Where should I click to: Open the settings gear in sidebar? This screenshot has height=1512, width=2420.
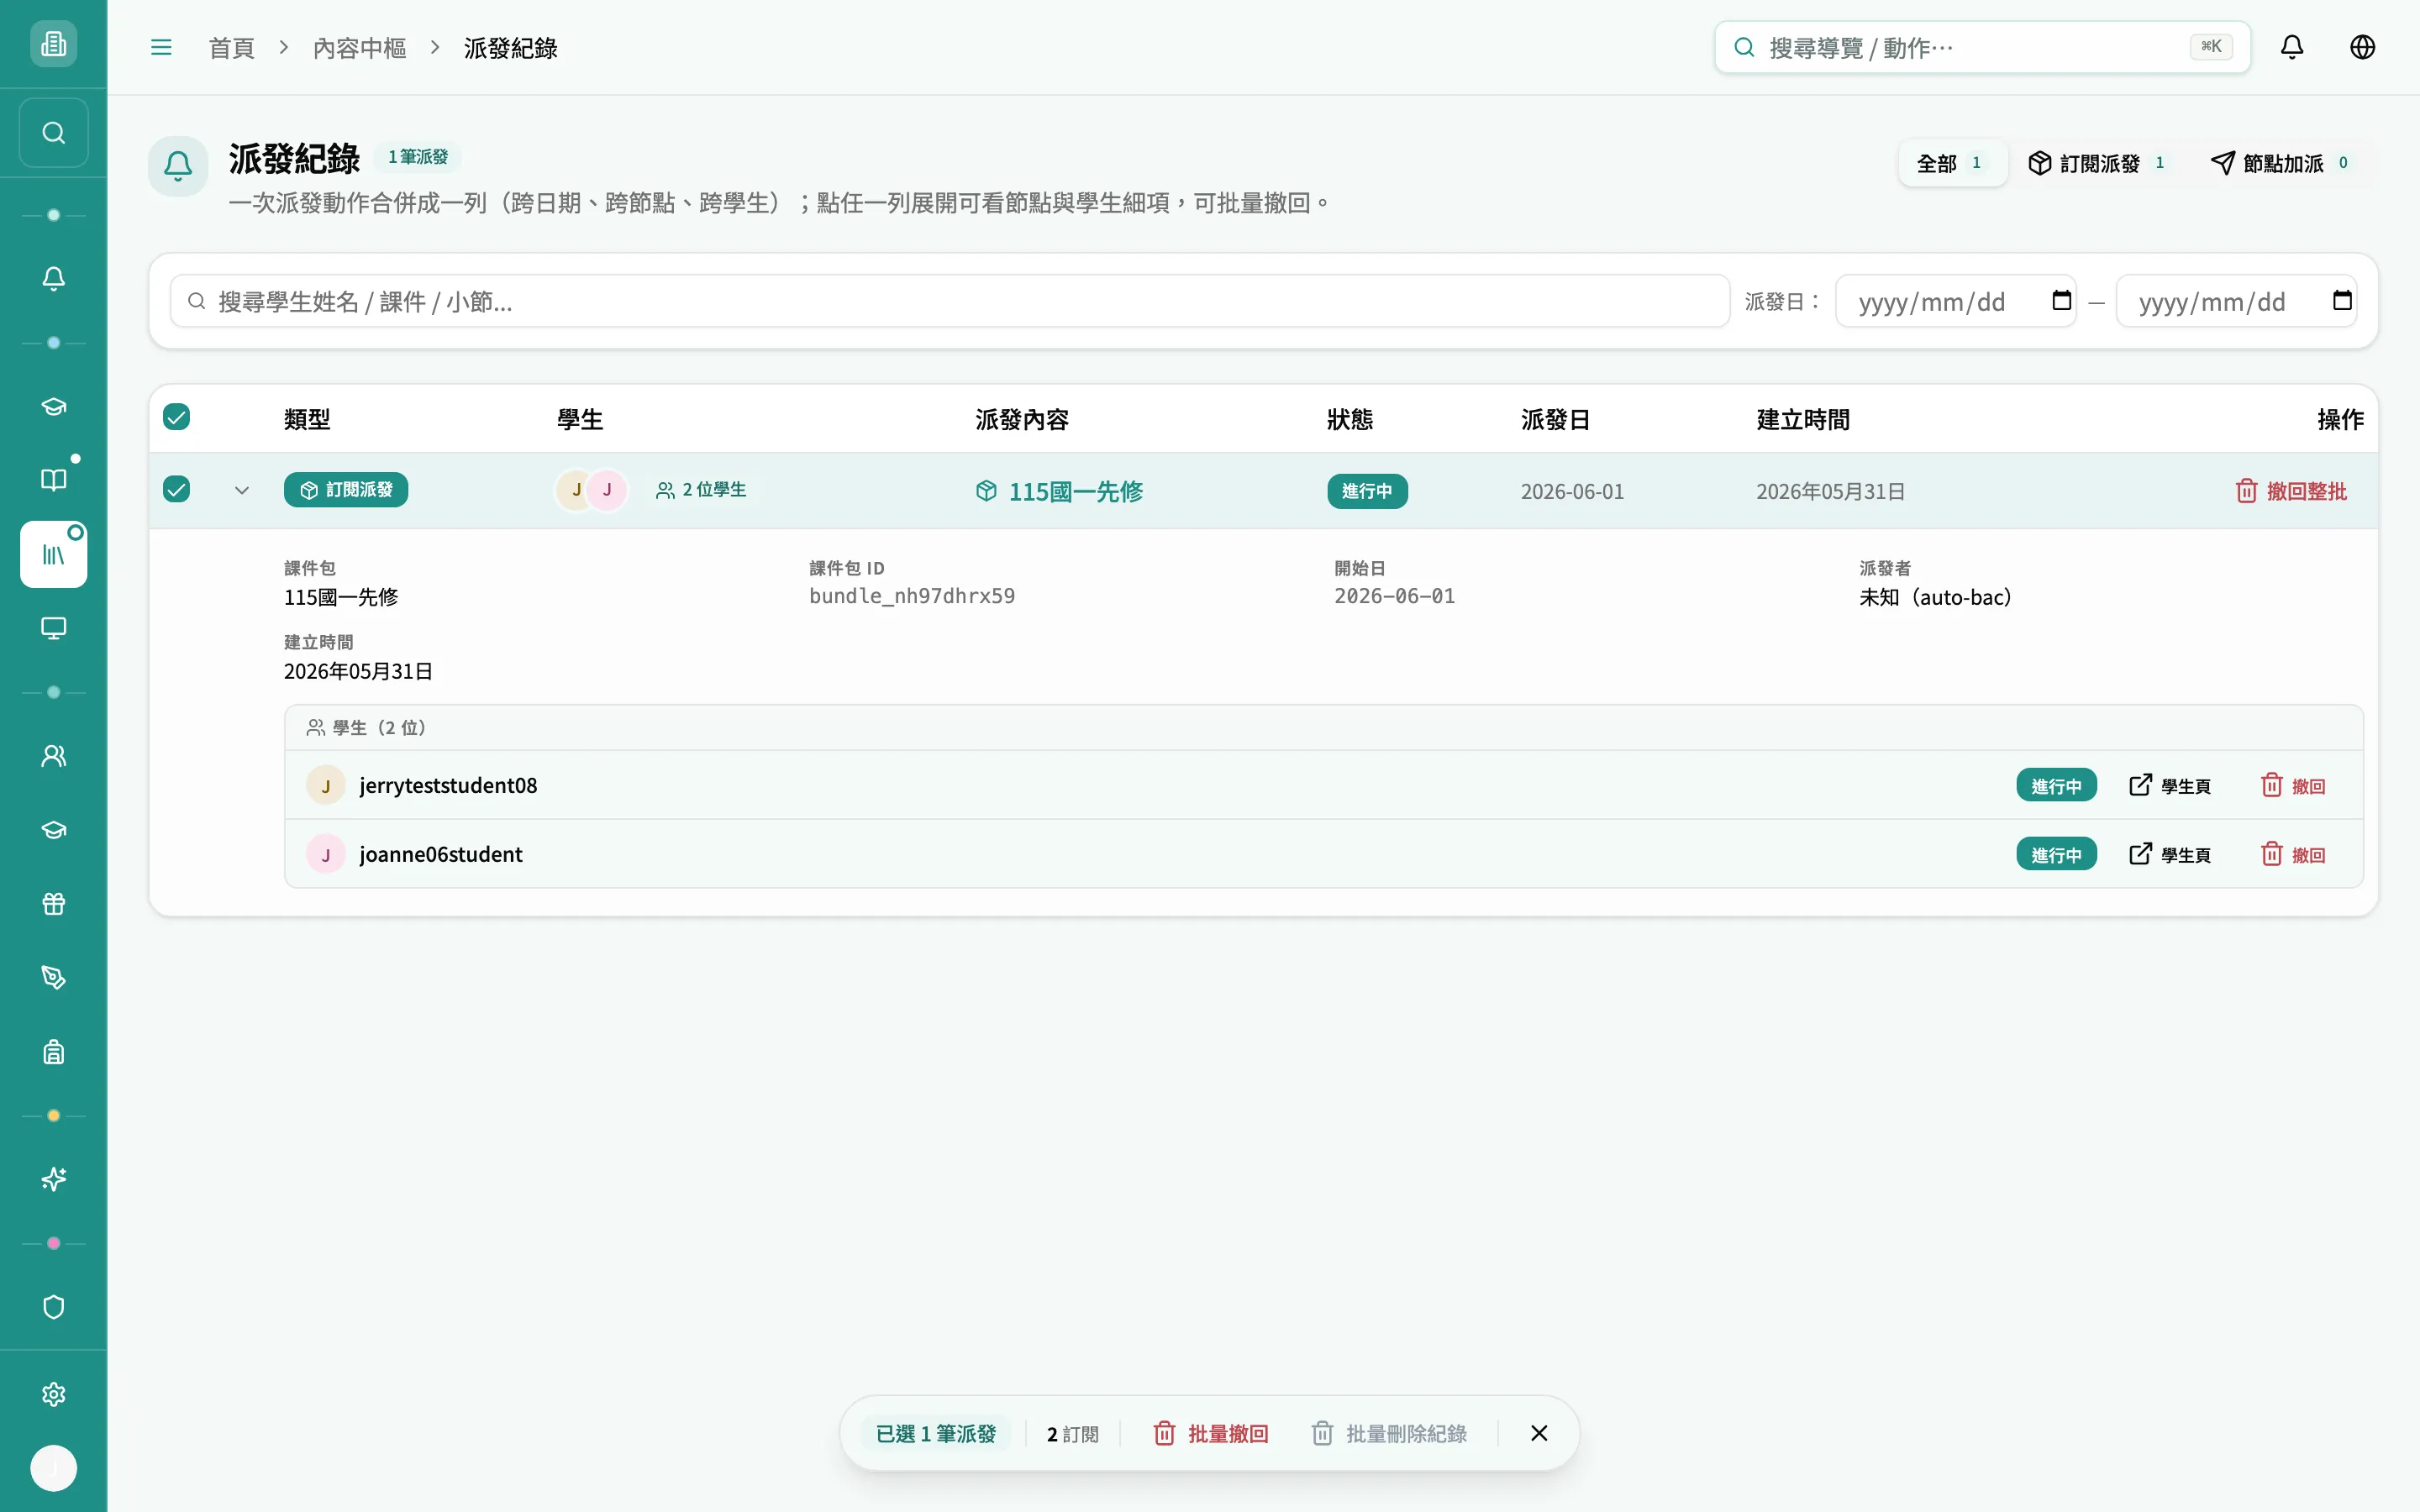point(54,1394)
